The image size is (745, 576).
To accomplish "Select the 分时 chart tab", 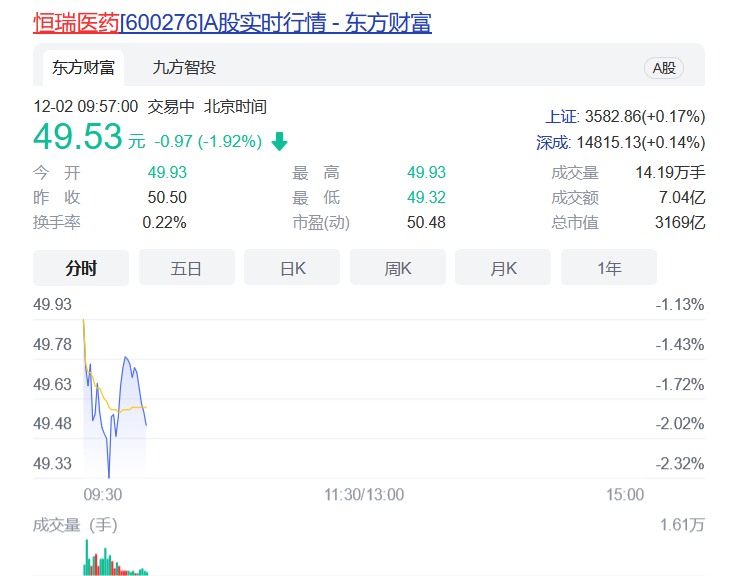I will [x=81, y=268].
